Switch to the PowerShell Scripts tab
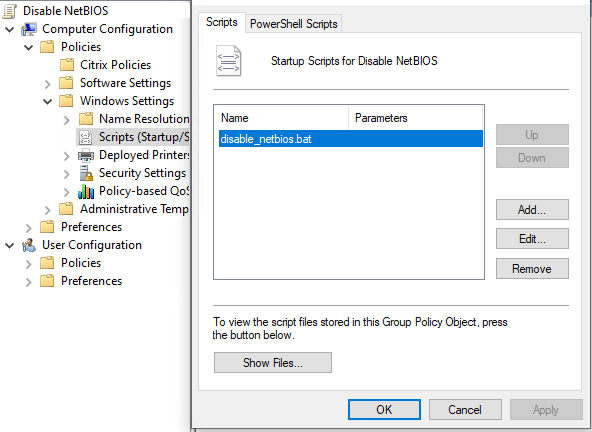The image size is (592, 432). [x=293, y=24]
